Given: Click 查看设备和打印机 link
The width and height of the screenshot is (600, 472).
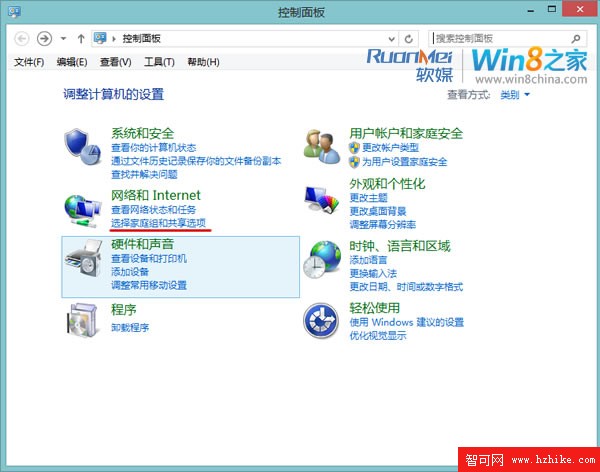Looking at the screenshot, I should (x=149, y=258).
